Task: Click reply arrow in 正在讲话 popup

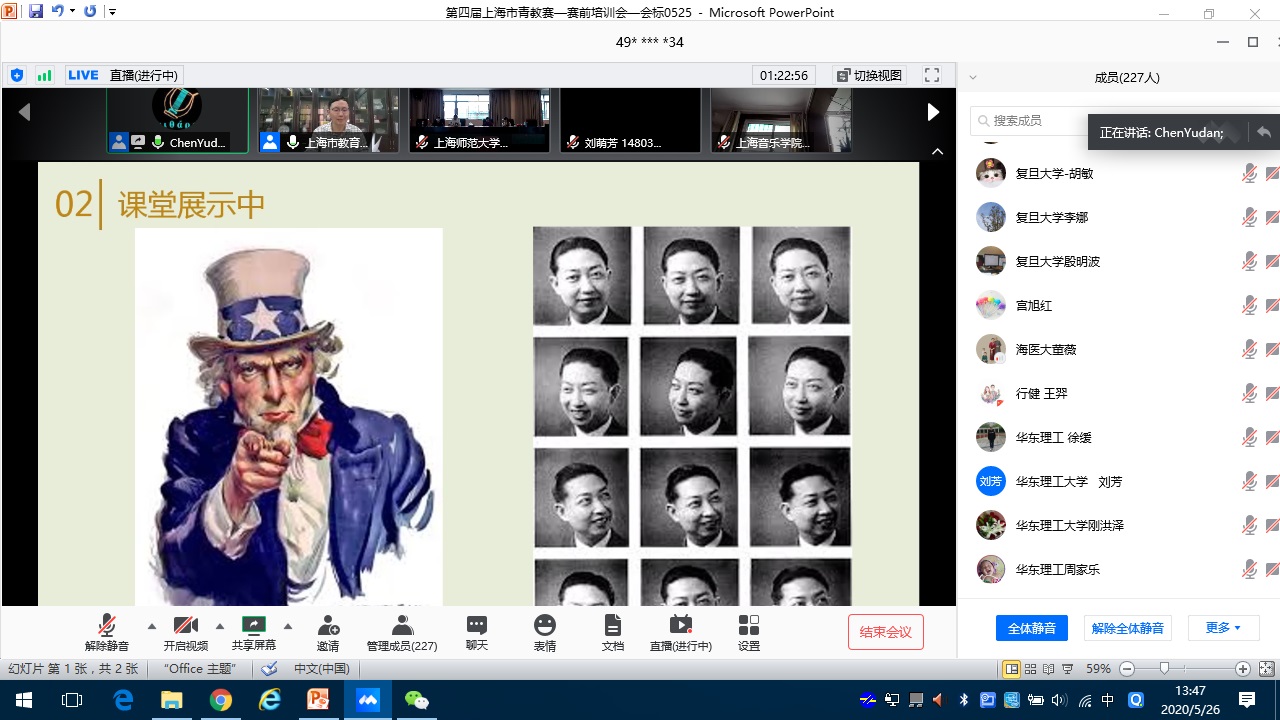Action: point(1264,132)
